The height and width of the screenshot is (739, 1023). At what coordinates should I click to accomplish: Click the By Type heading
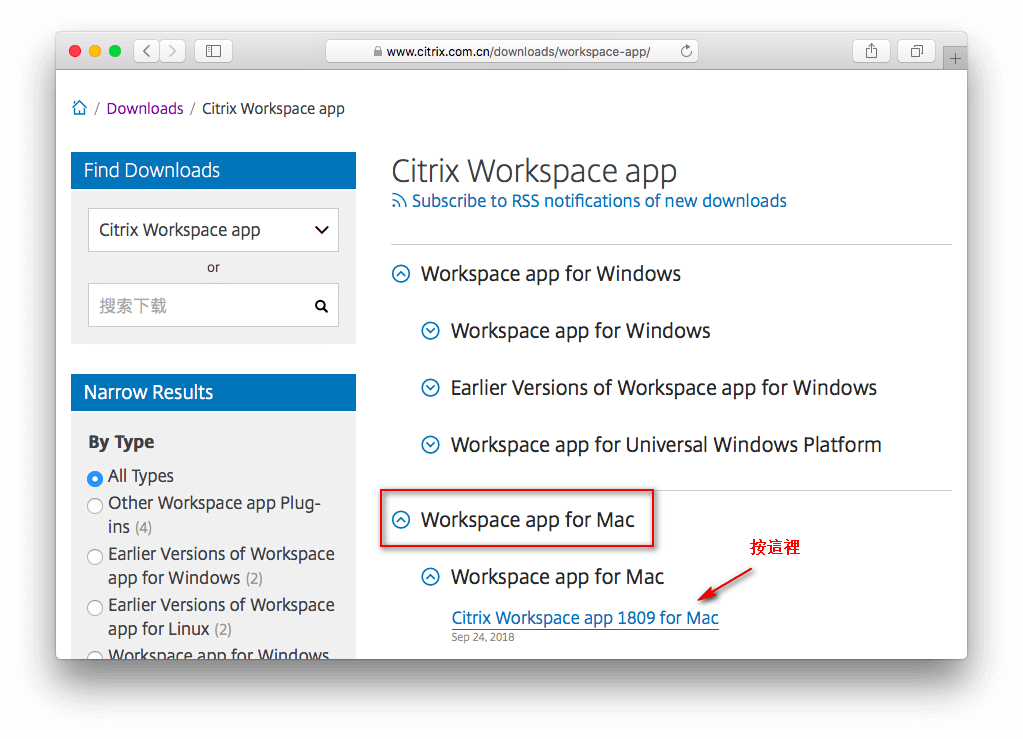pyautogui.click(x=121, y=442)
